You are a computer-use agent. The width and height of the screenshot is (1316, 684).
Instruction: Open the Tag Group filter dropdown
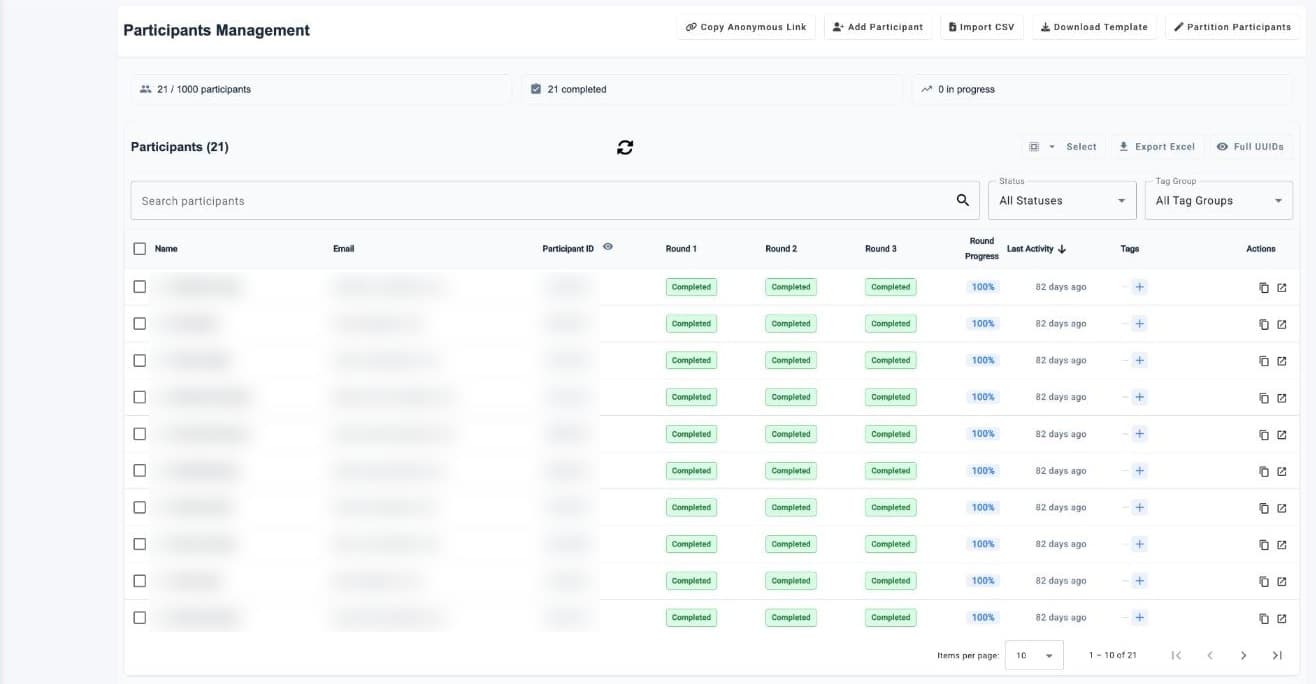(x=1219, y=200)
